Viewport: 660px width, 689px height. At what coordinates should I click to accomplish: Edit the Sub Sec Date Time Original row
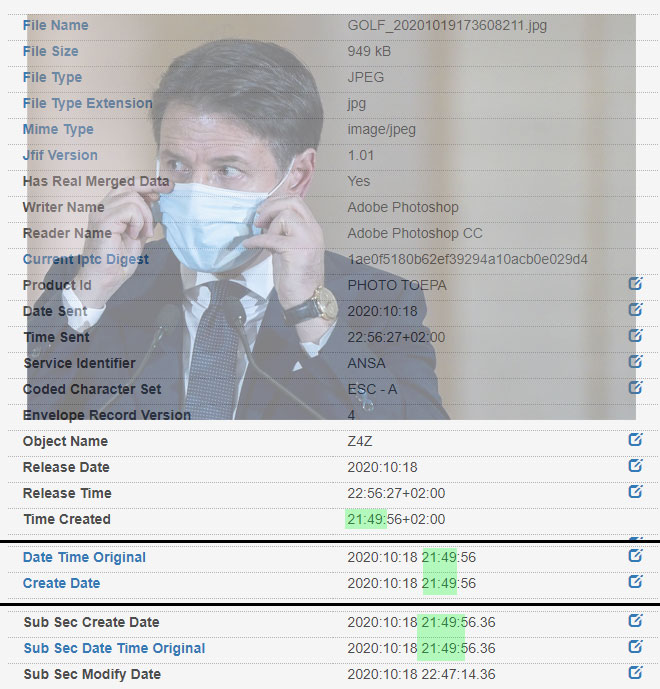click(x=635, y=646)
